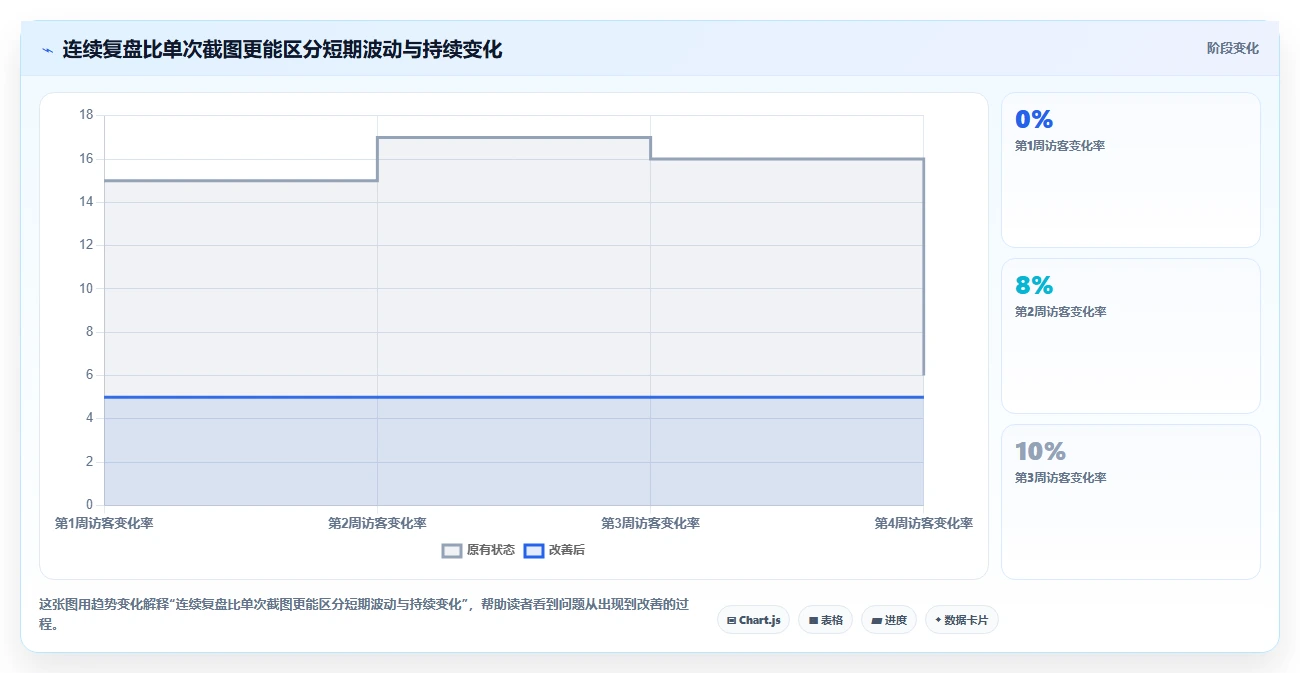1300x673 pixels.
Task: Toggle the 改善后 legend entry
Action: [x=555, y=550]
